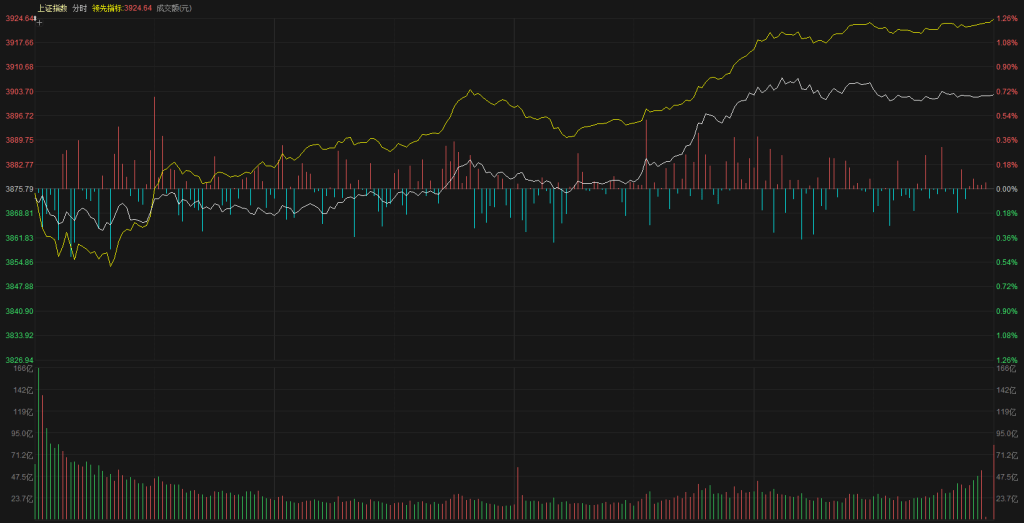
Task: Click the last red volume bar at close
Action: click(x=993, y=482)
